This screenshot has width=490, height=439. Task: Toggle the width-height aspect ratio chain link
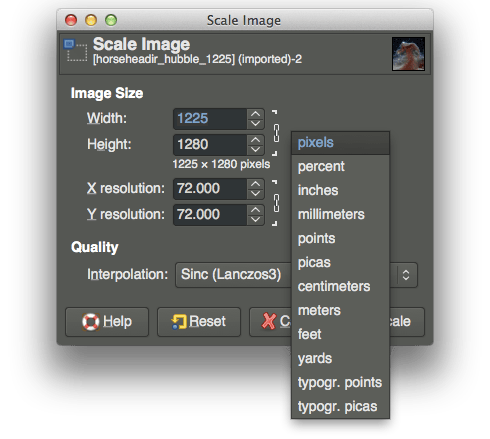point(276,133)
